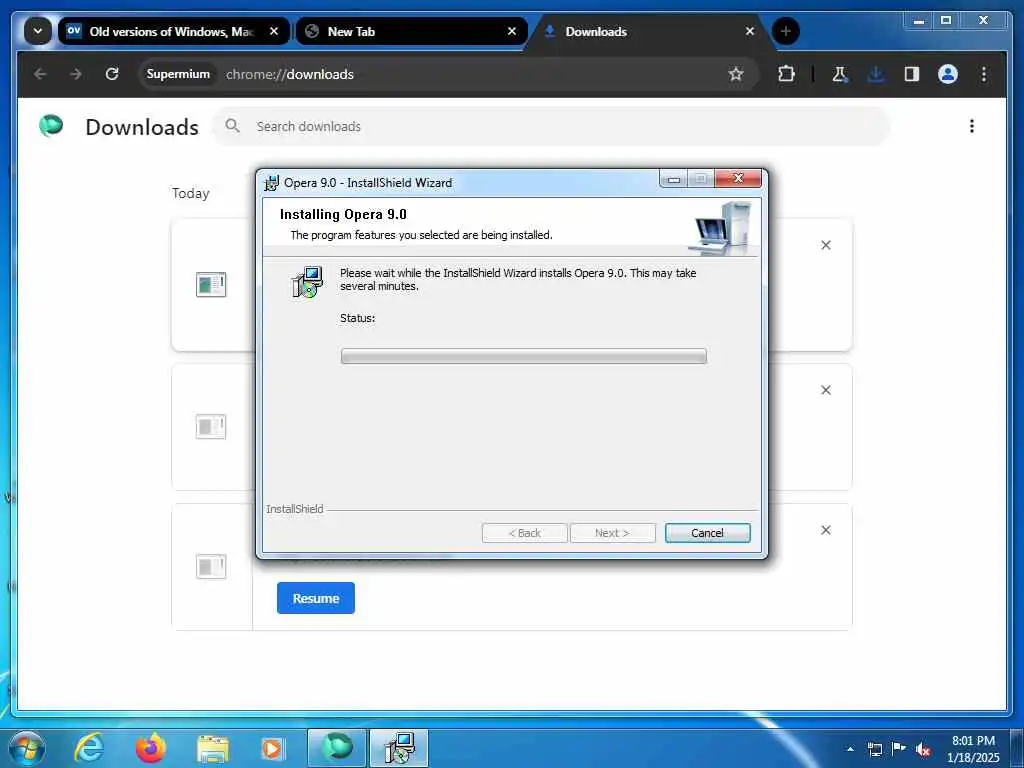Launch Firefox from taskbar

151,748
